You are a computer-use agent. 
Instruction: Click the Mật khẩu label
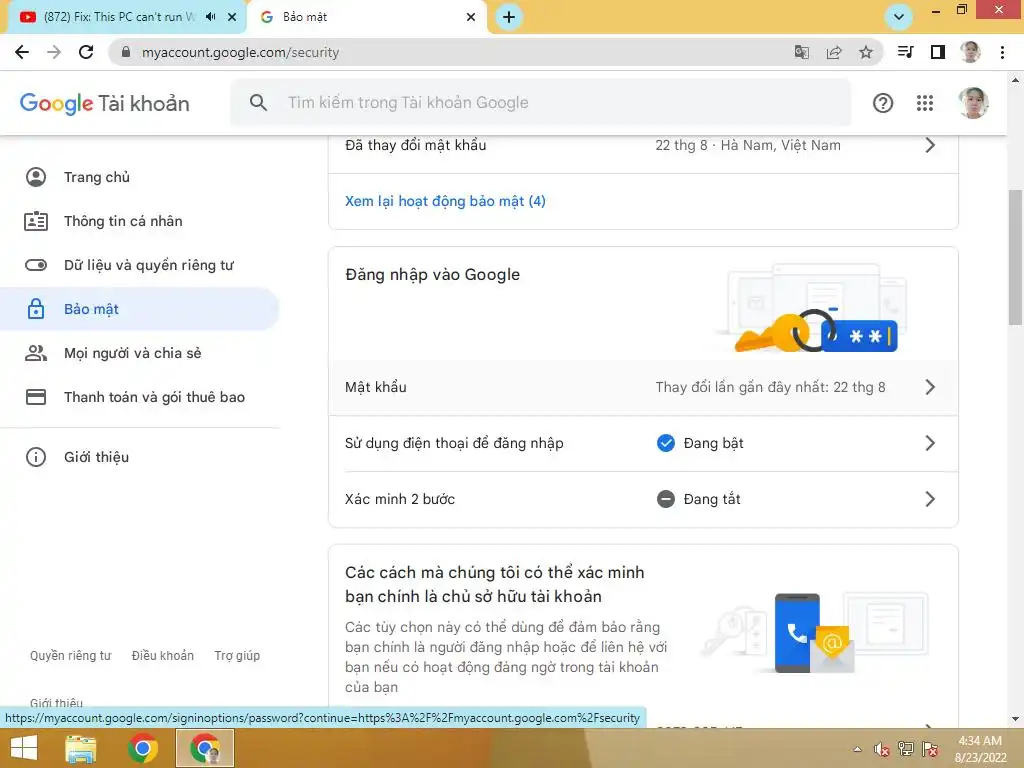(376, 387)
